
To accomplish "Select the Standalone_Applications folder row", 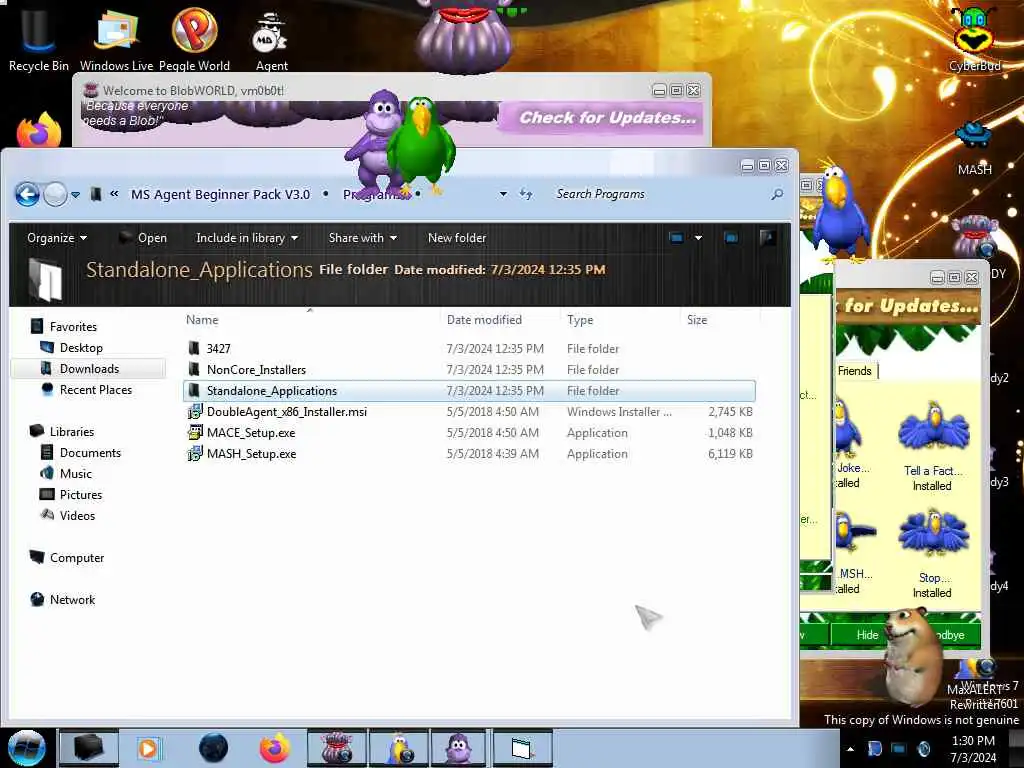I will pos(470,391).
